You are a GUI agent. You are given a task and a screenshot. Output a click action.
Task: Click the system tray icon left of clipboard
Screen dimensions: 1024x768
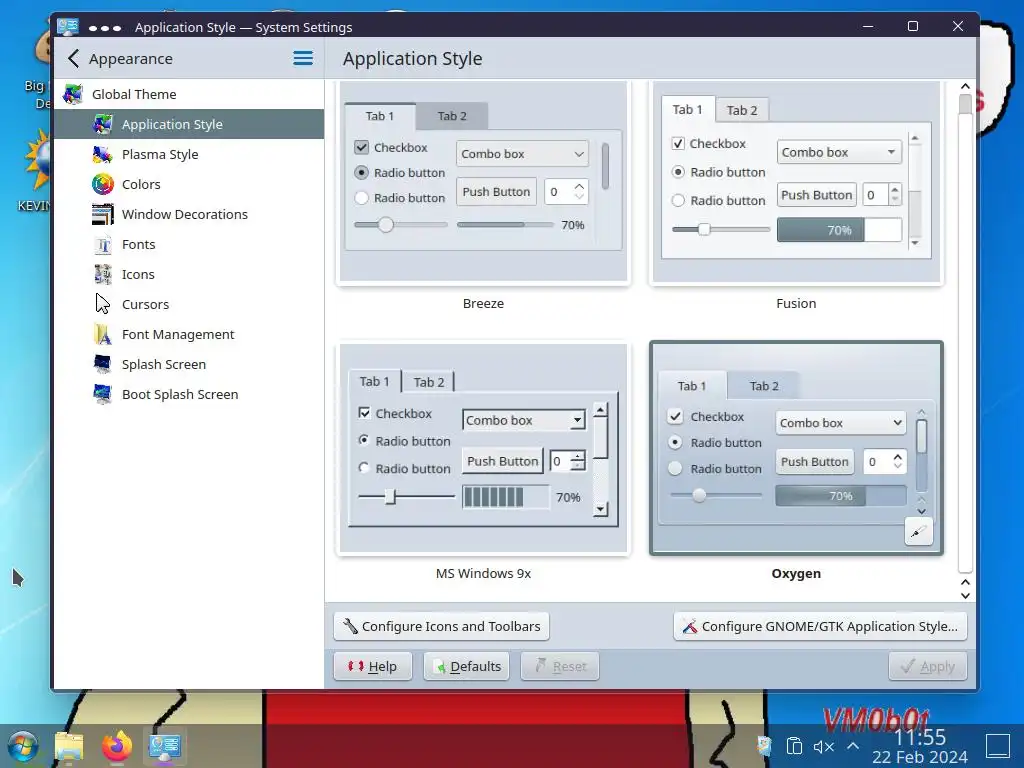(x=764, y=746)
